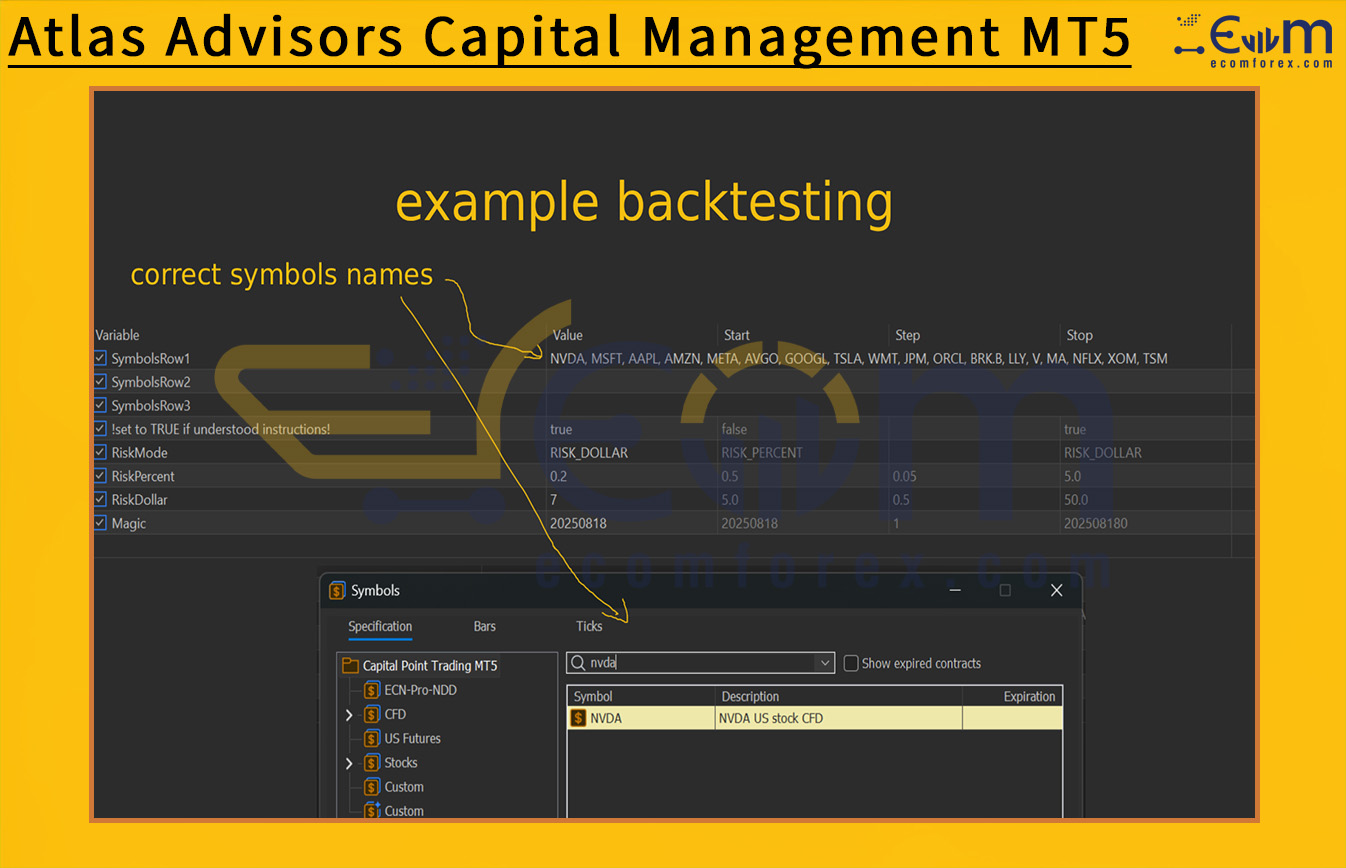The height and width of the screenshot is (868, 1346).
Task: Click the search magnifier icon
Action: pos(578,663)
